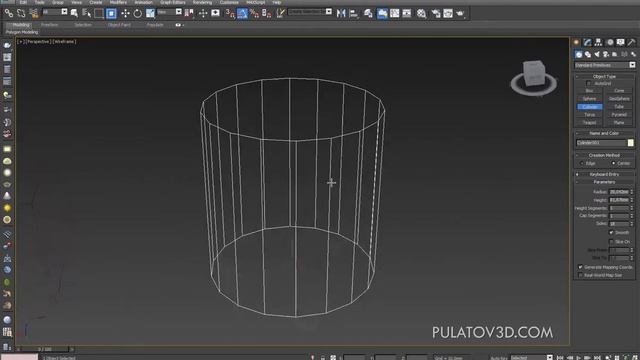The width and height of the screenshot is (640, 360).
Task: Toggle the Graphite ribbon button
Action: [x=382, y=13]
